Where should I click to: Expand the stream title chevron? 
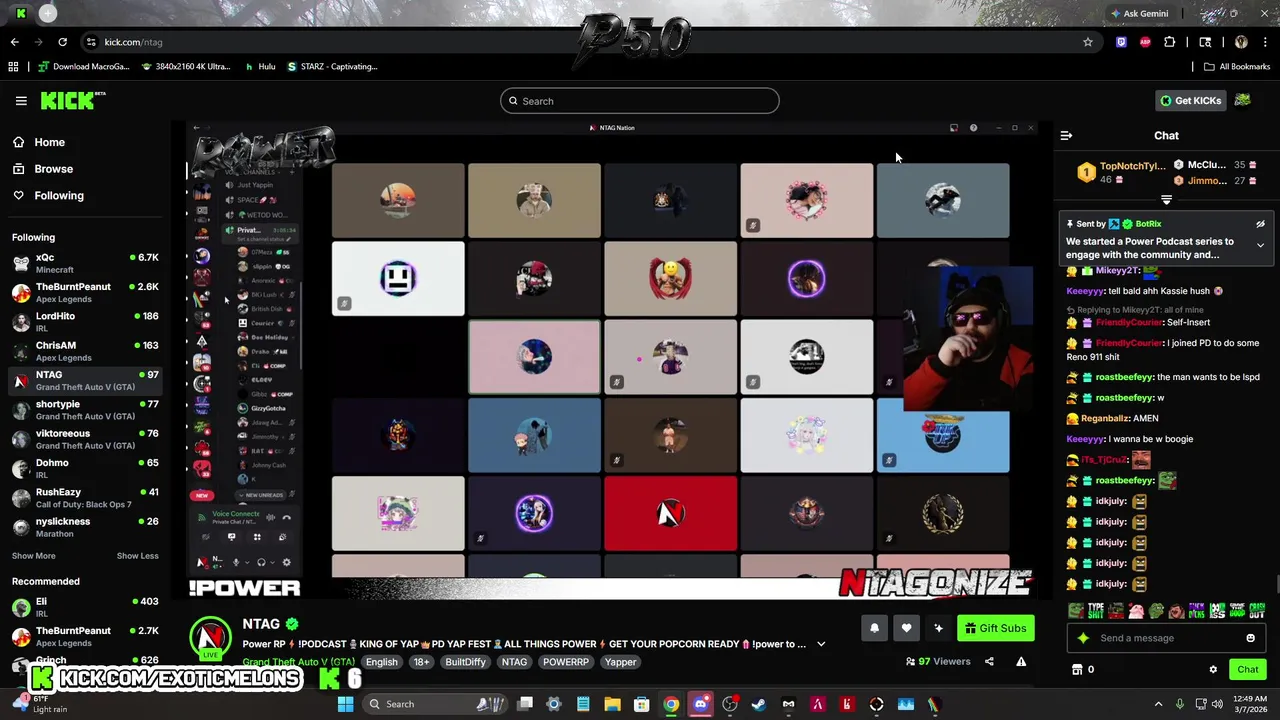(x=821, y=644)
